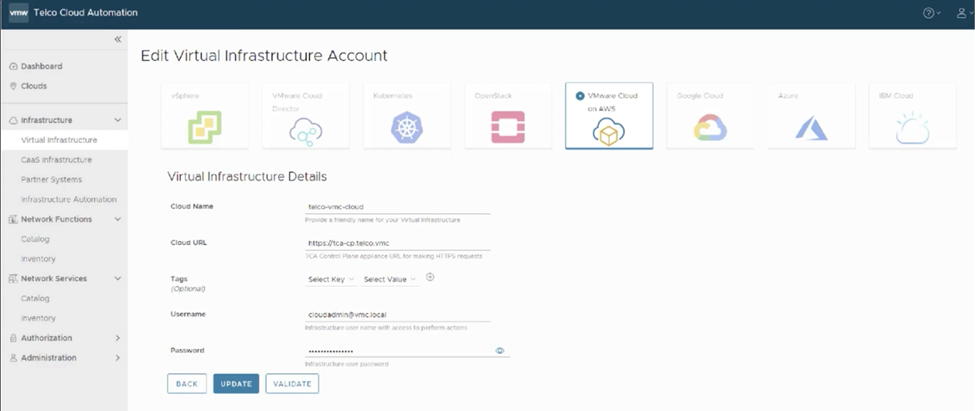The width and height of the screenshot is (975, 411).
Task: Collapse the Network Services section chevron
Action: coord(118,279)
